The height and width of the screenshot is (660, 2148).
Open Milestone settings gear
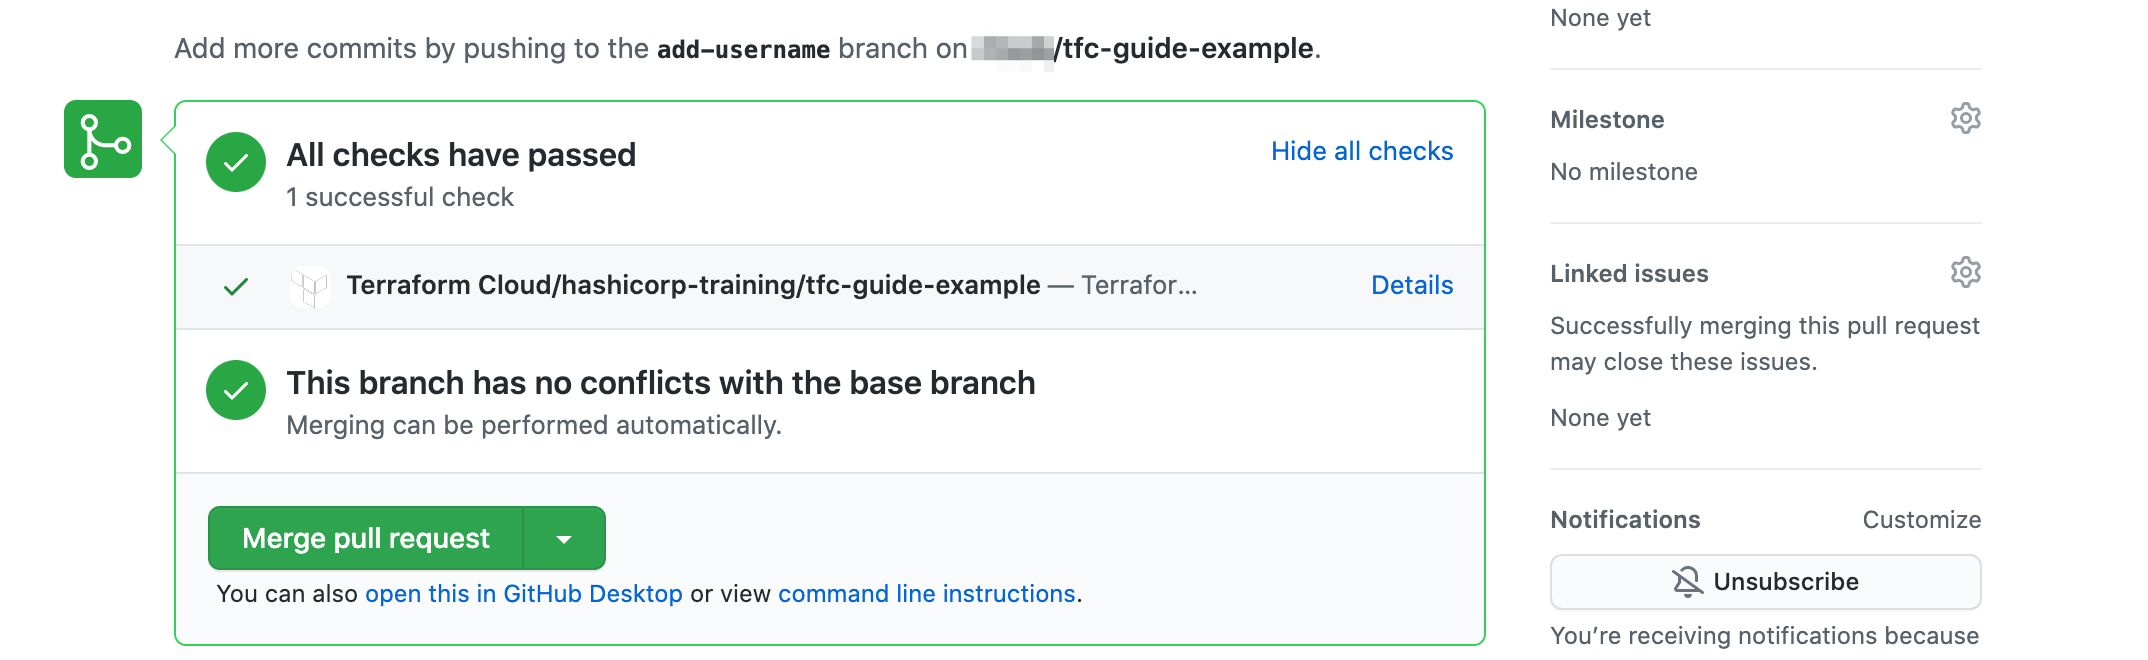point(1966,118)
